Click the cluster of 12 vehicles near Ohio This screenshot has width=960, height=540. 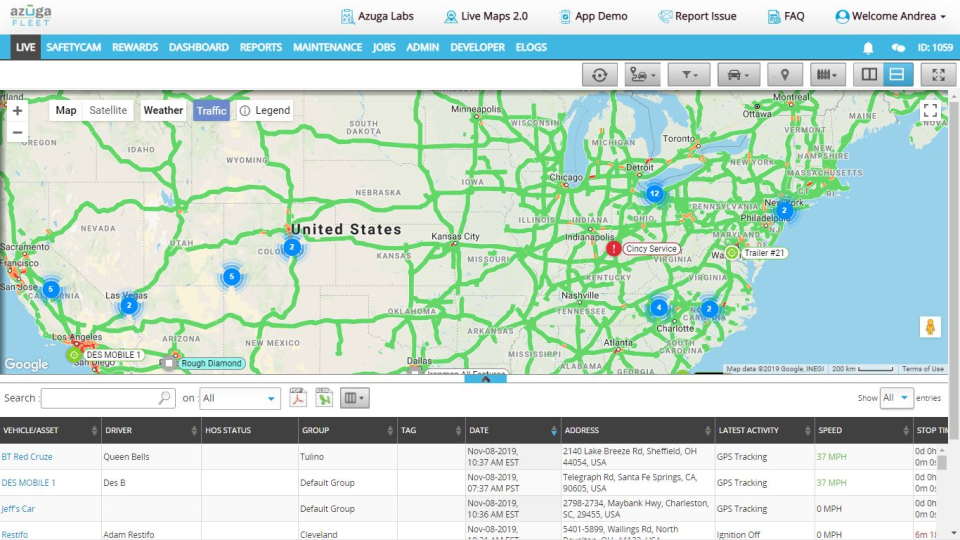[x=654, y=193]
